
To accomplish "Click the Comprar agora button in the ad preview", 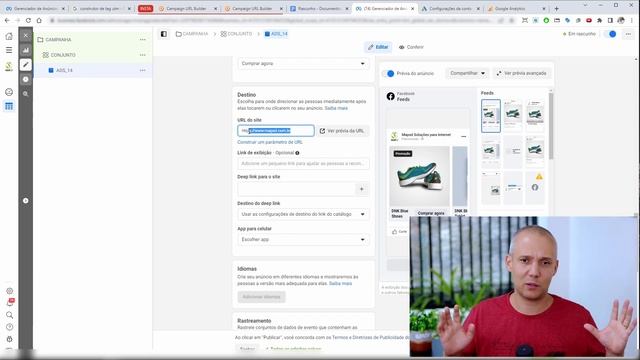I will click(431, 213).
